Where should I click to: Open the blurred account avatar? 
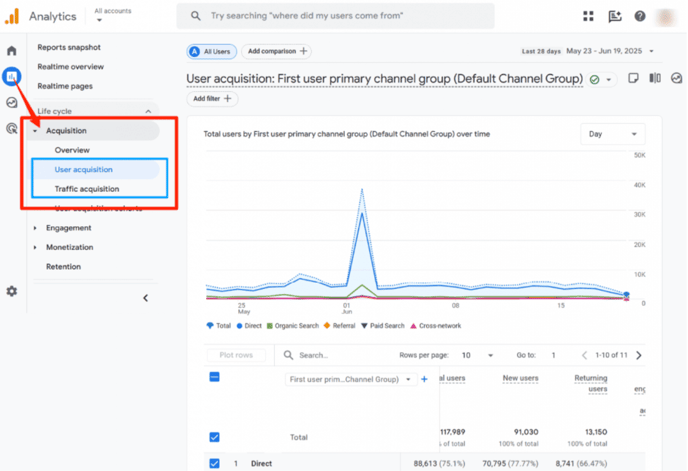(x=666, y=17)
